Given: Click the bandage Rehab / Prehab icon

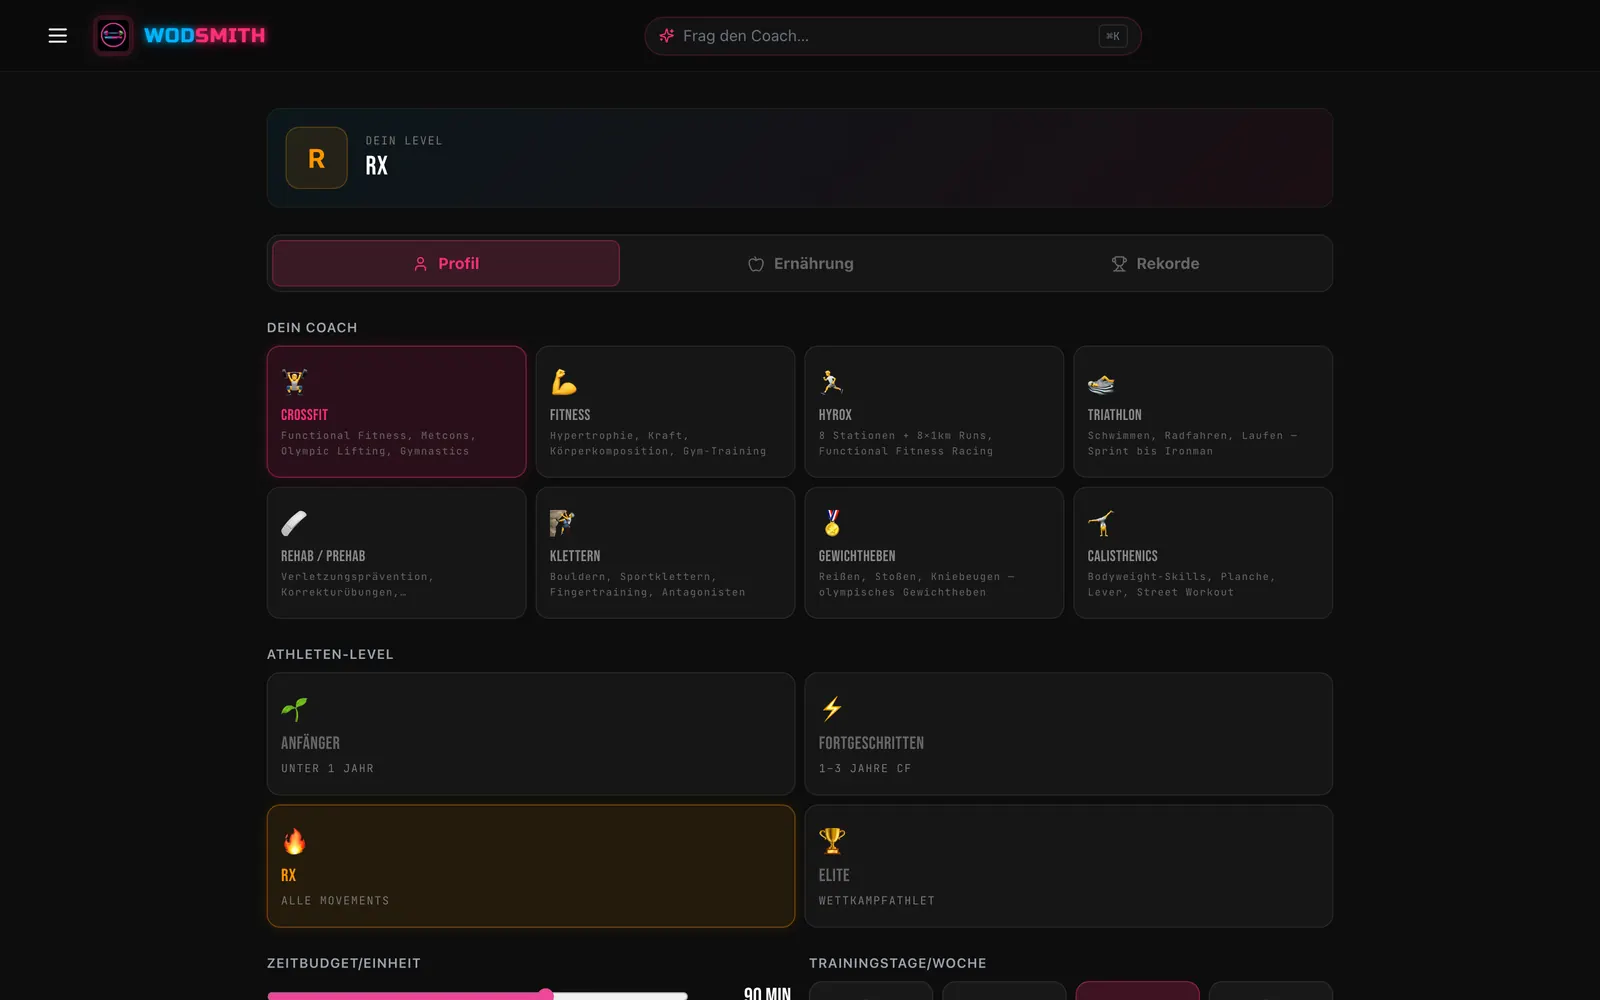Looking at the screenshot, I should [x=294, y=523].
